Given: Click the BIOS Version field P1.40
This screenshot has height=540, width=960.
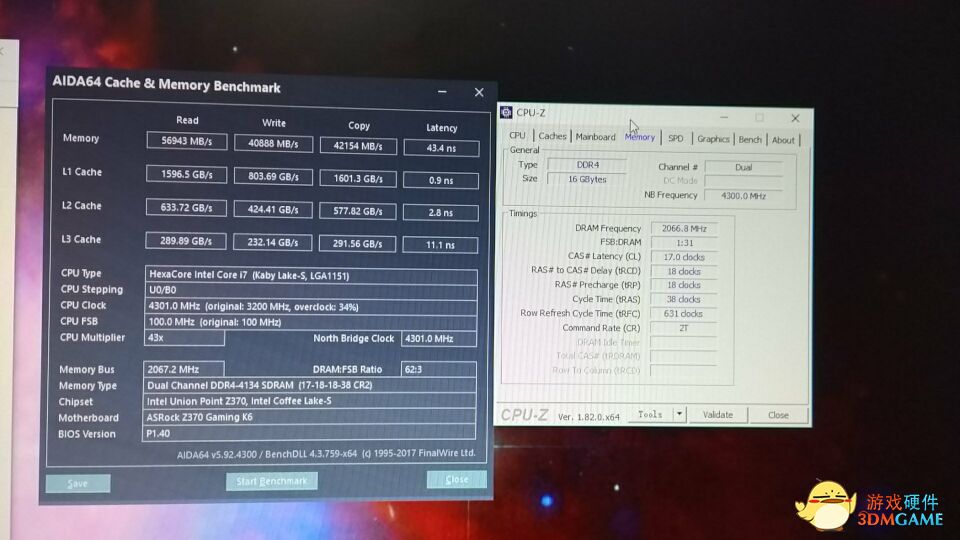Looking at the screenshot, I should click(x=309, y=433).
